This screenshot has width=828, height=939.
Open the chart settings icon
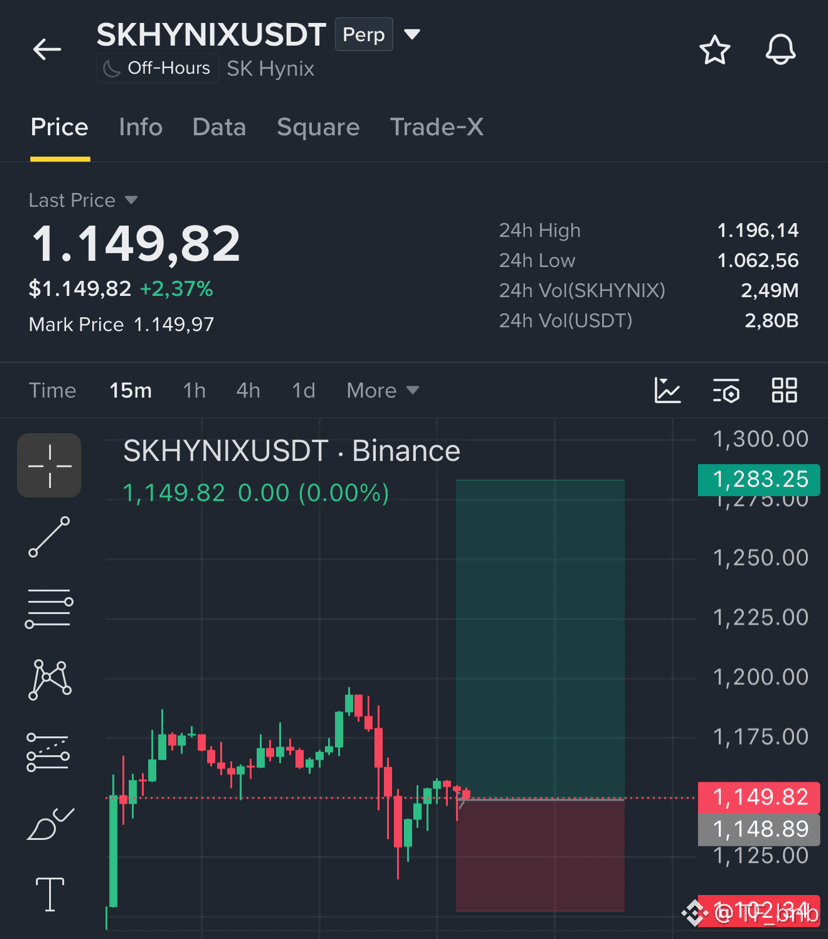726,390
